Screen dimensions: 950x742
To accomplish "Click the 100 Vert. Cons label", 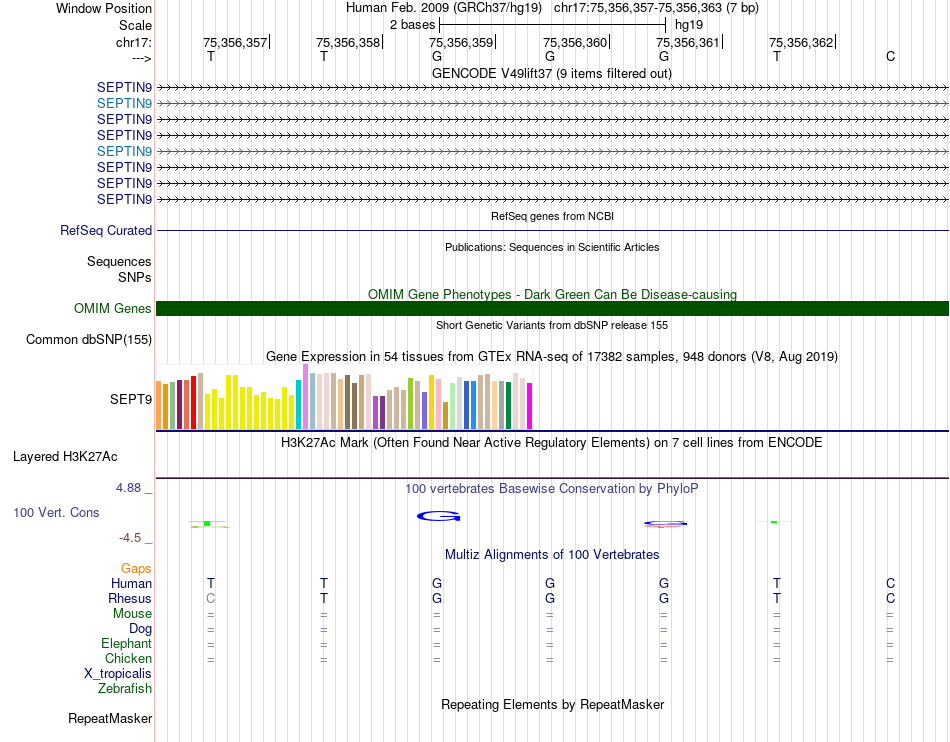I will [56, 512].
